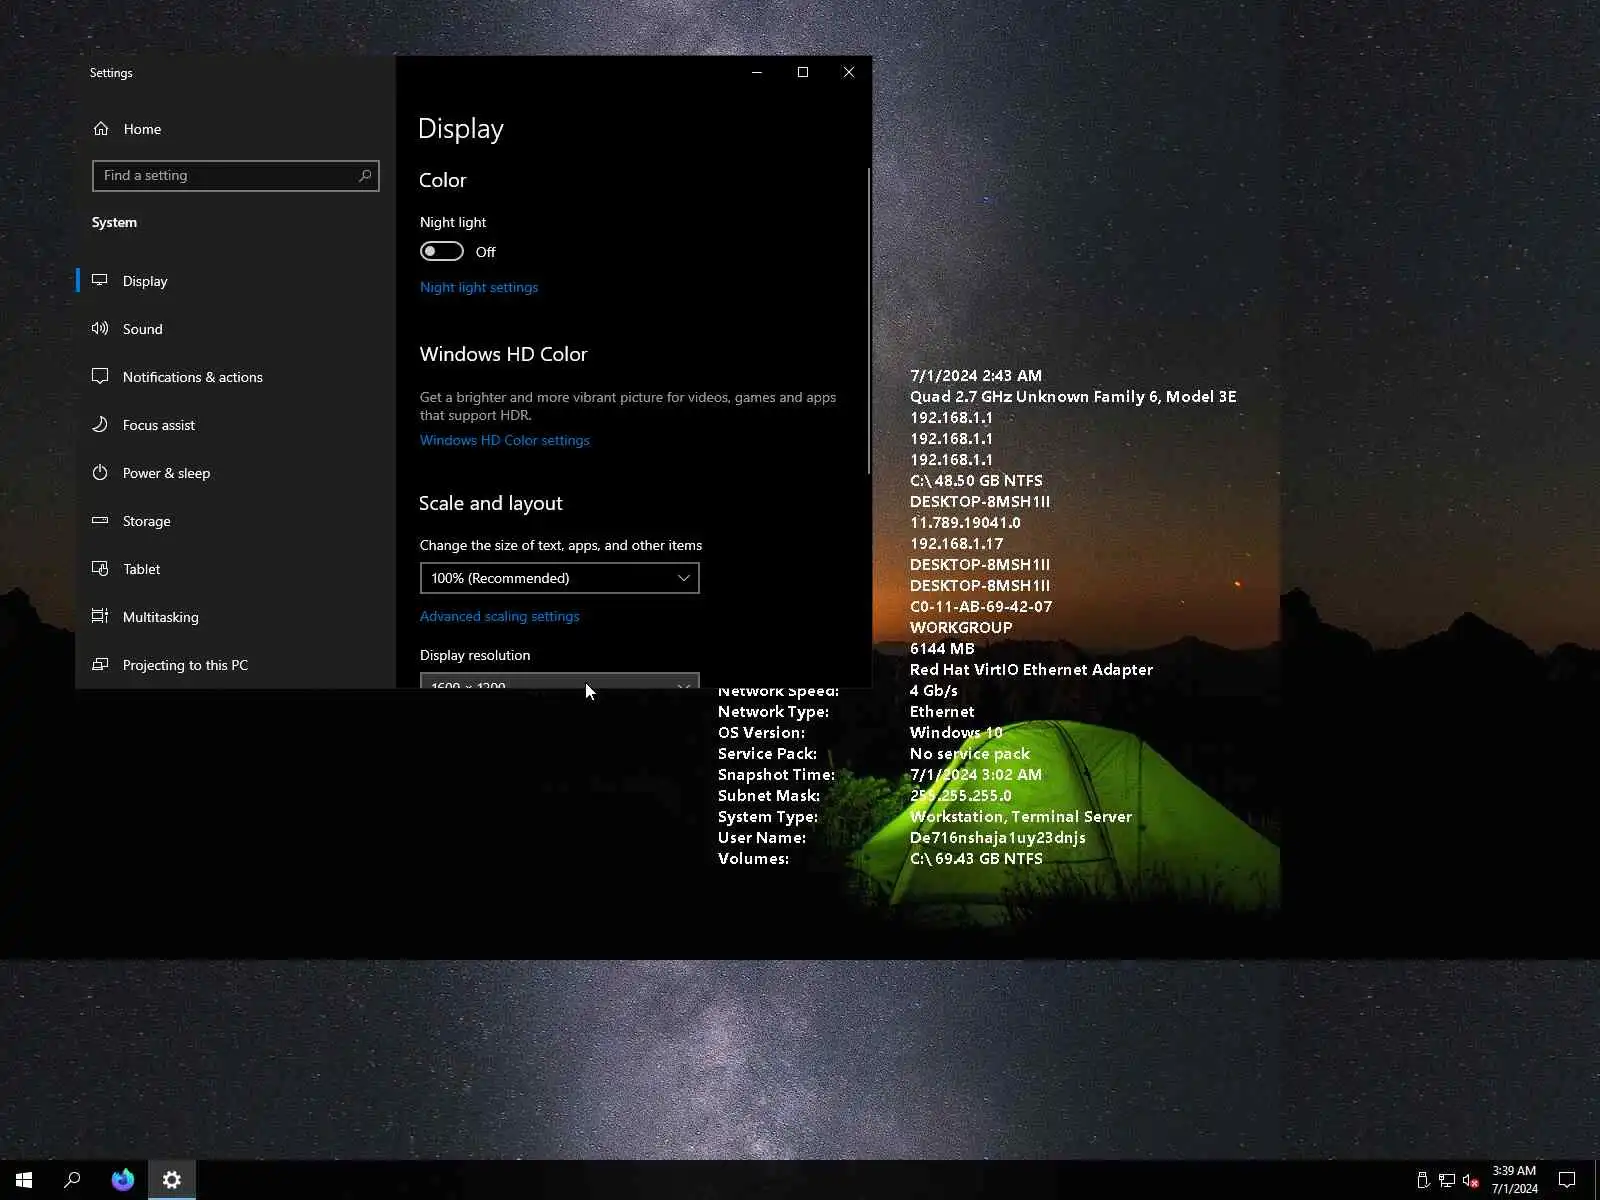1600x1200 pixels.
Task: Click the taskbar clock showing 3:39 AM
Action: click(1514, 1180)
